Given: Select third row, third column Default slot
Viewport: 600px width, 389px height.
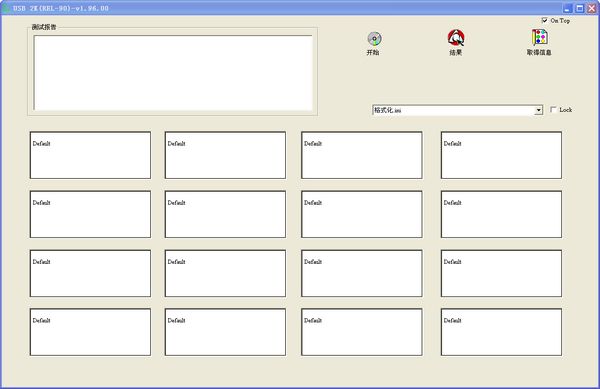Looking at the screenshot, I should click(x=362, y=273).
